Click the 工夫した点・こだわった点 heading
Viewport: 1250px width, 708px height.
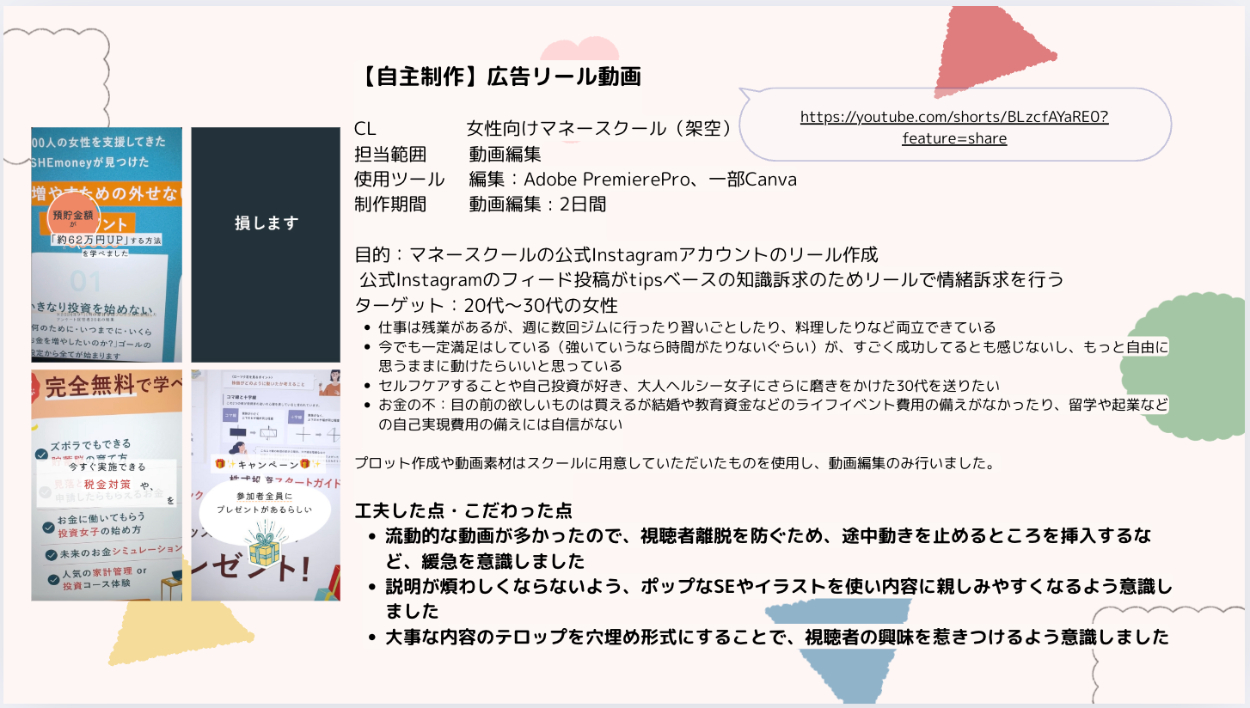463,510
